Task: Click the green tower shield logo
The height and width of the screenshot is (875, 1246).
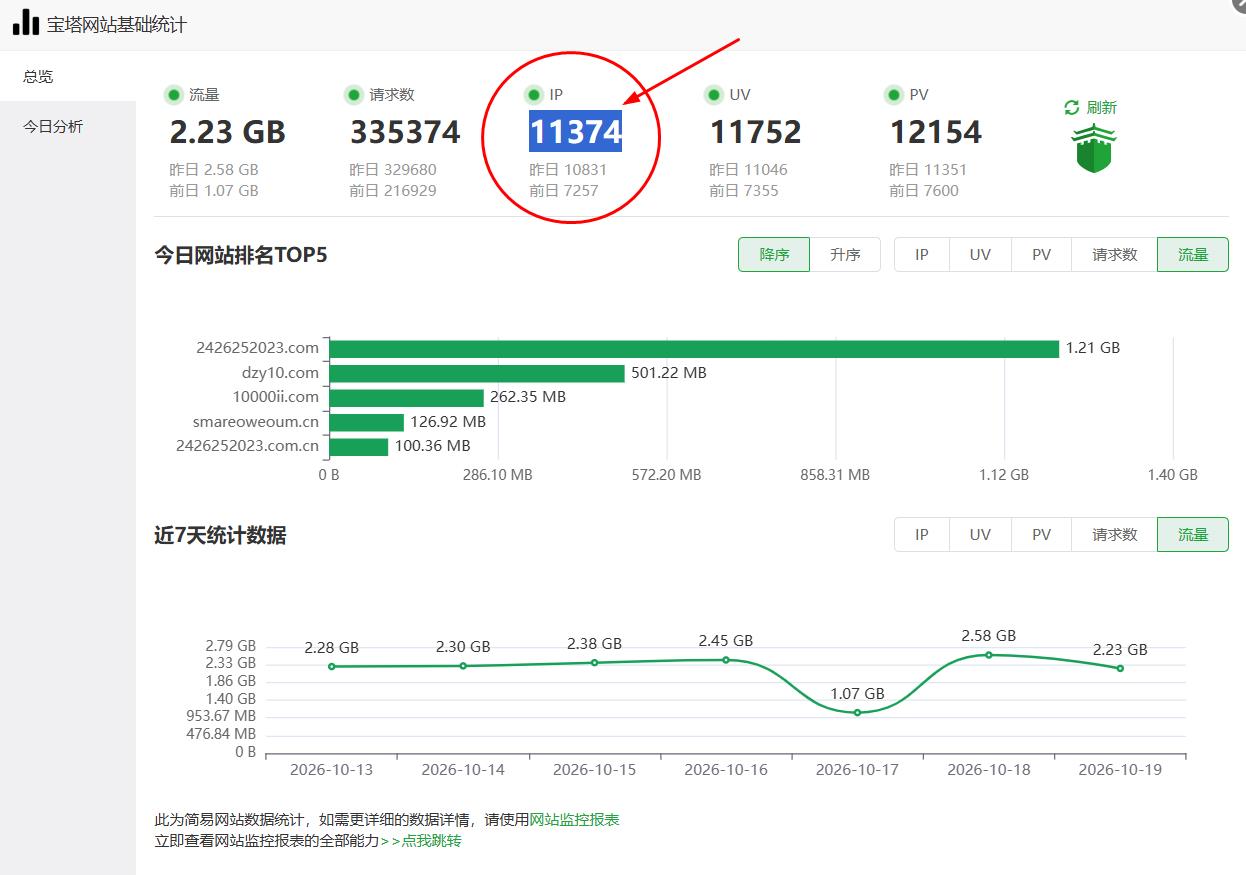Action: point(1094,149)
